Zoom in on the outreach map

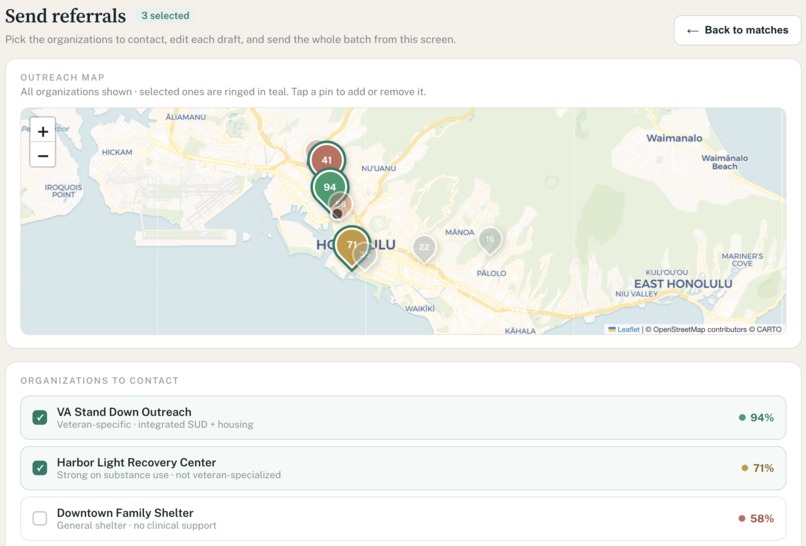(43, 131)
